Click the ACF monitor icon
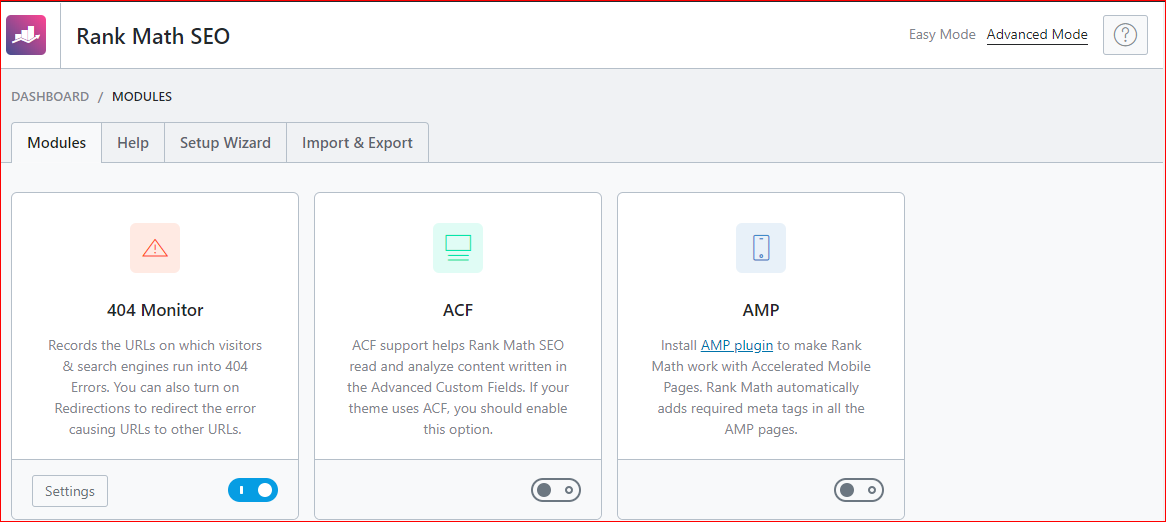This screenshot has width=1166, height=522. (x=458, y=248)
